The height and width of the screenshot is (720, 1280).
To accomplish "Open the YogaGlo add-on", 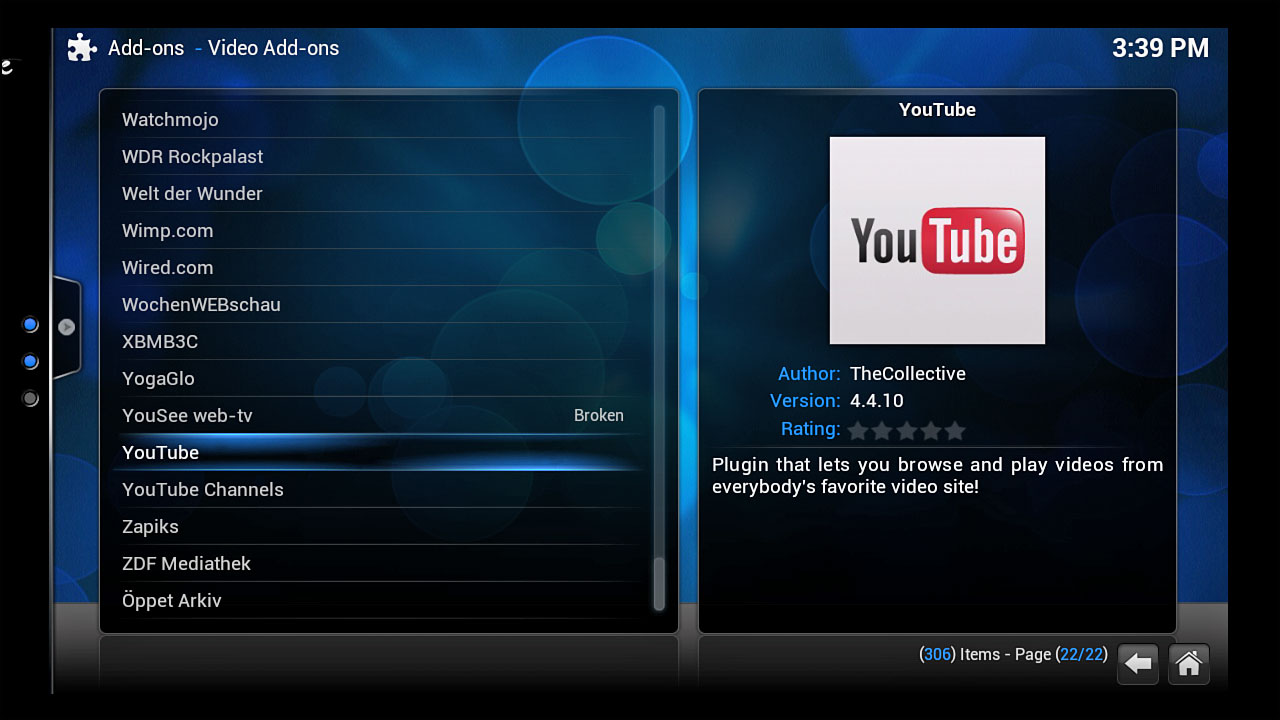I will point(378,378).
